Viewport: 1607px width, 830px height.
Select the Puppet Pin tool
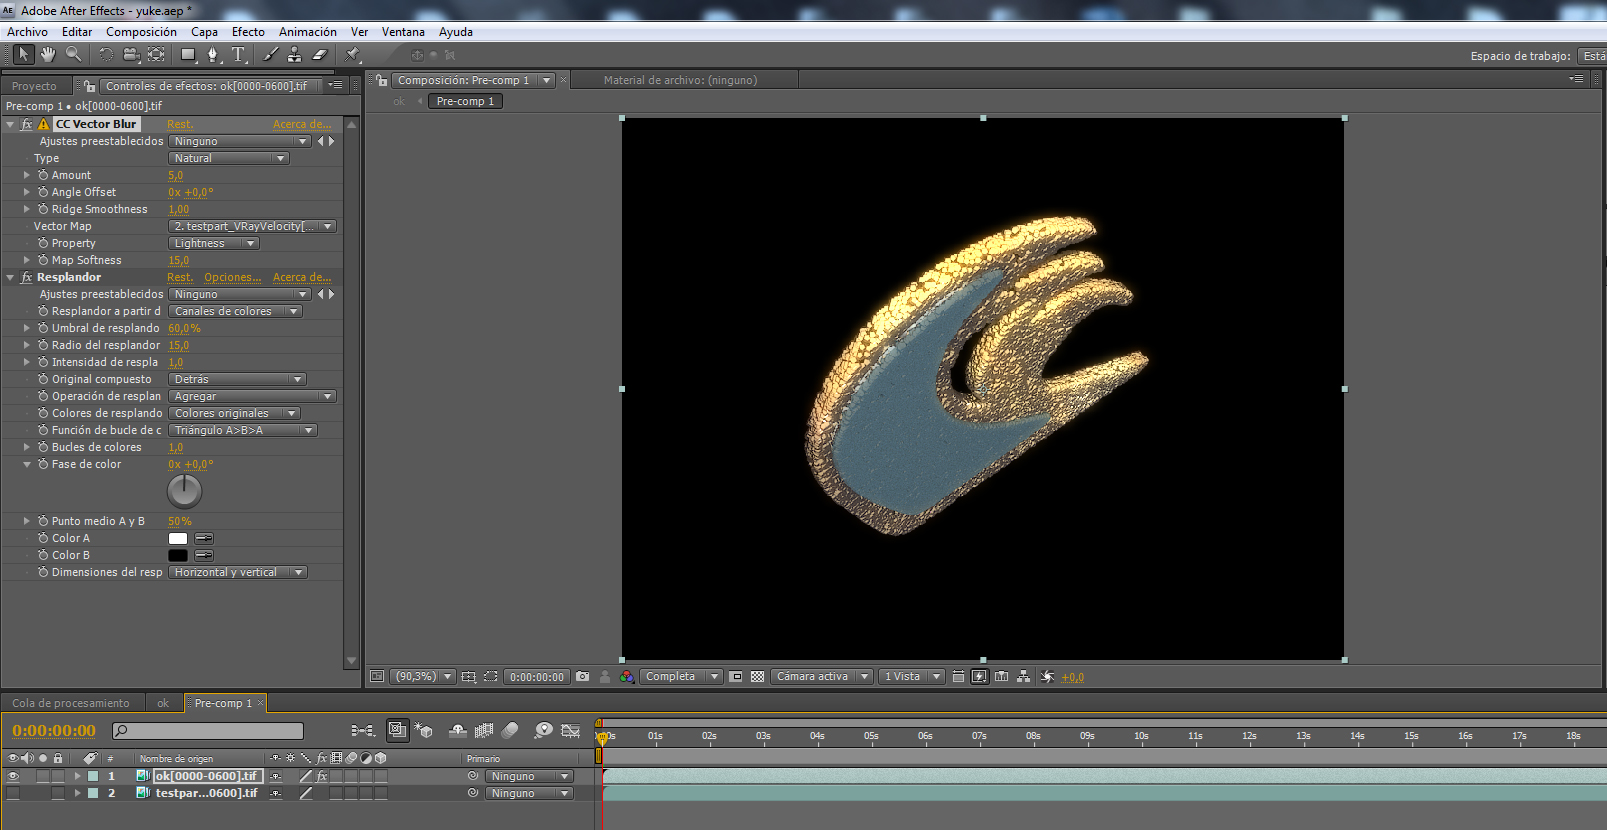(x=353, y=55)
